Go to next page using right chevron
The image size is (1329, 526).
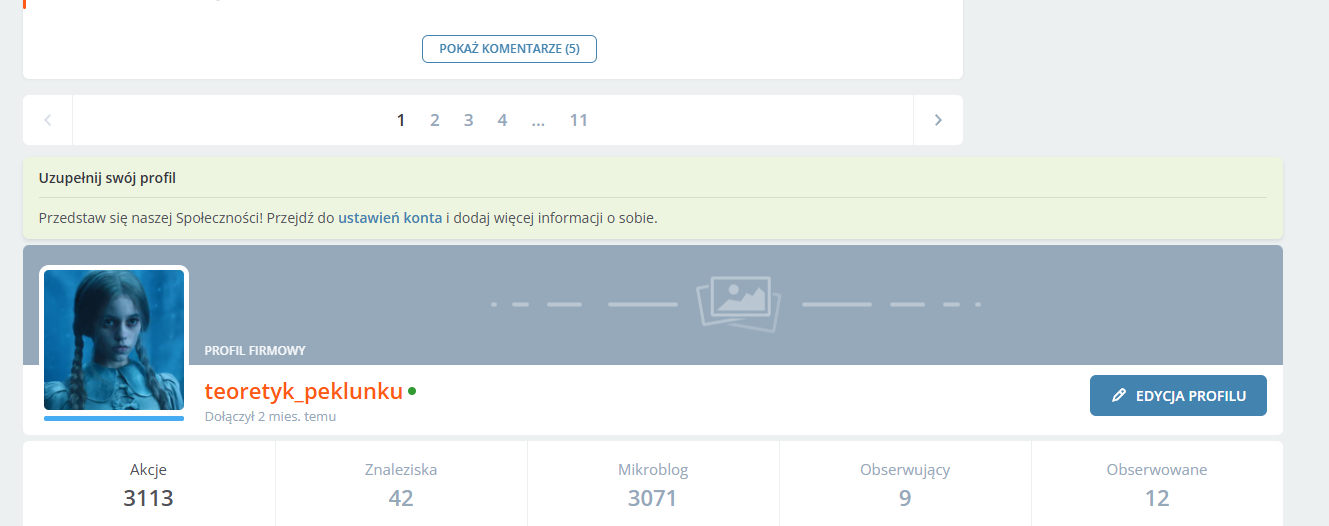coord(938,120)
